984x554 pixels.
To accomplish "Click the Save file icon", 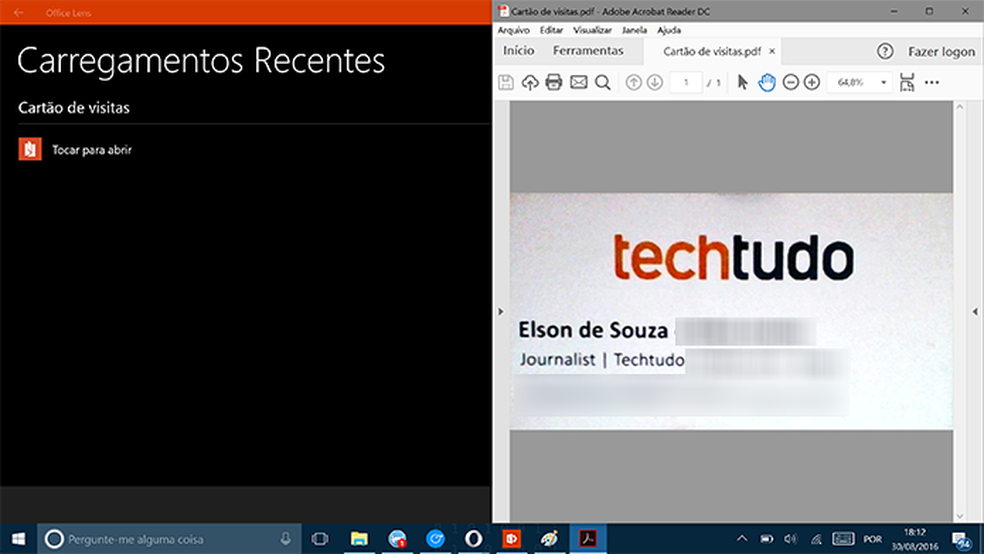I will pyautogui.click(x=506, y=82).
